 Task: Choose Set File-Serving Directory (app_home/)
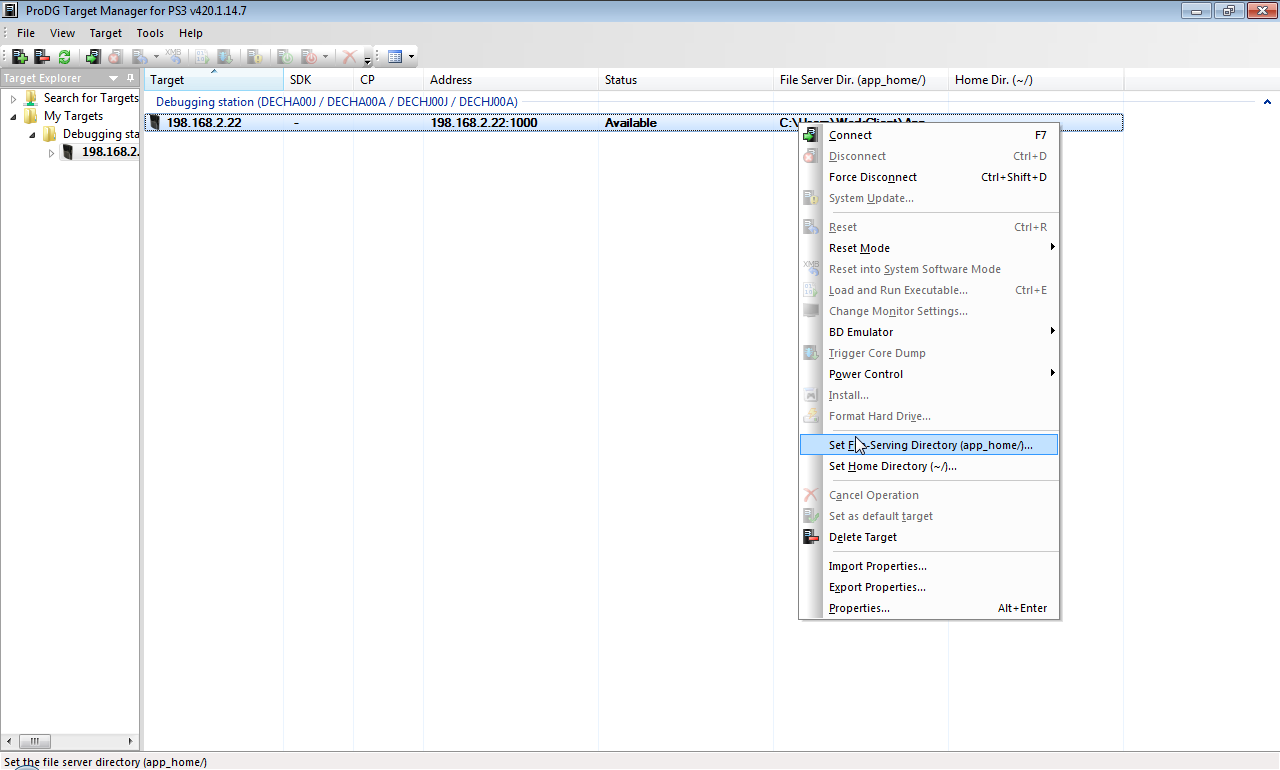tap(929, 445)
